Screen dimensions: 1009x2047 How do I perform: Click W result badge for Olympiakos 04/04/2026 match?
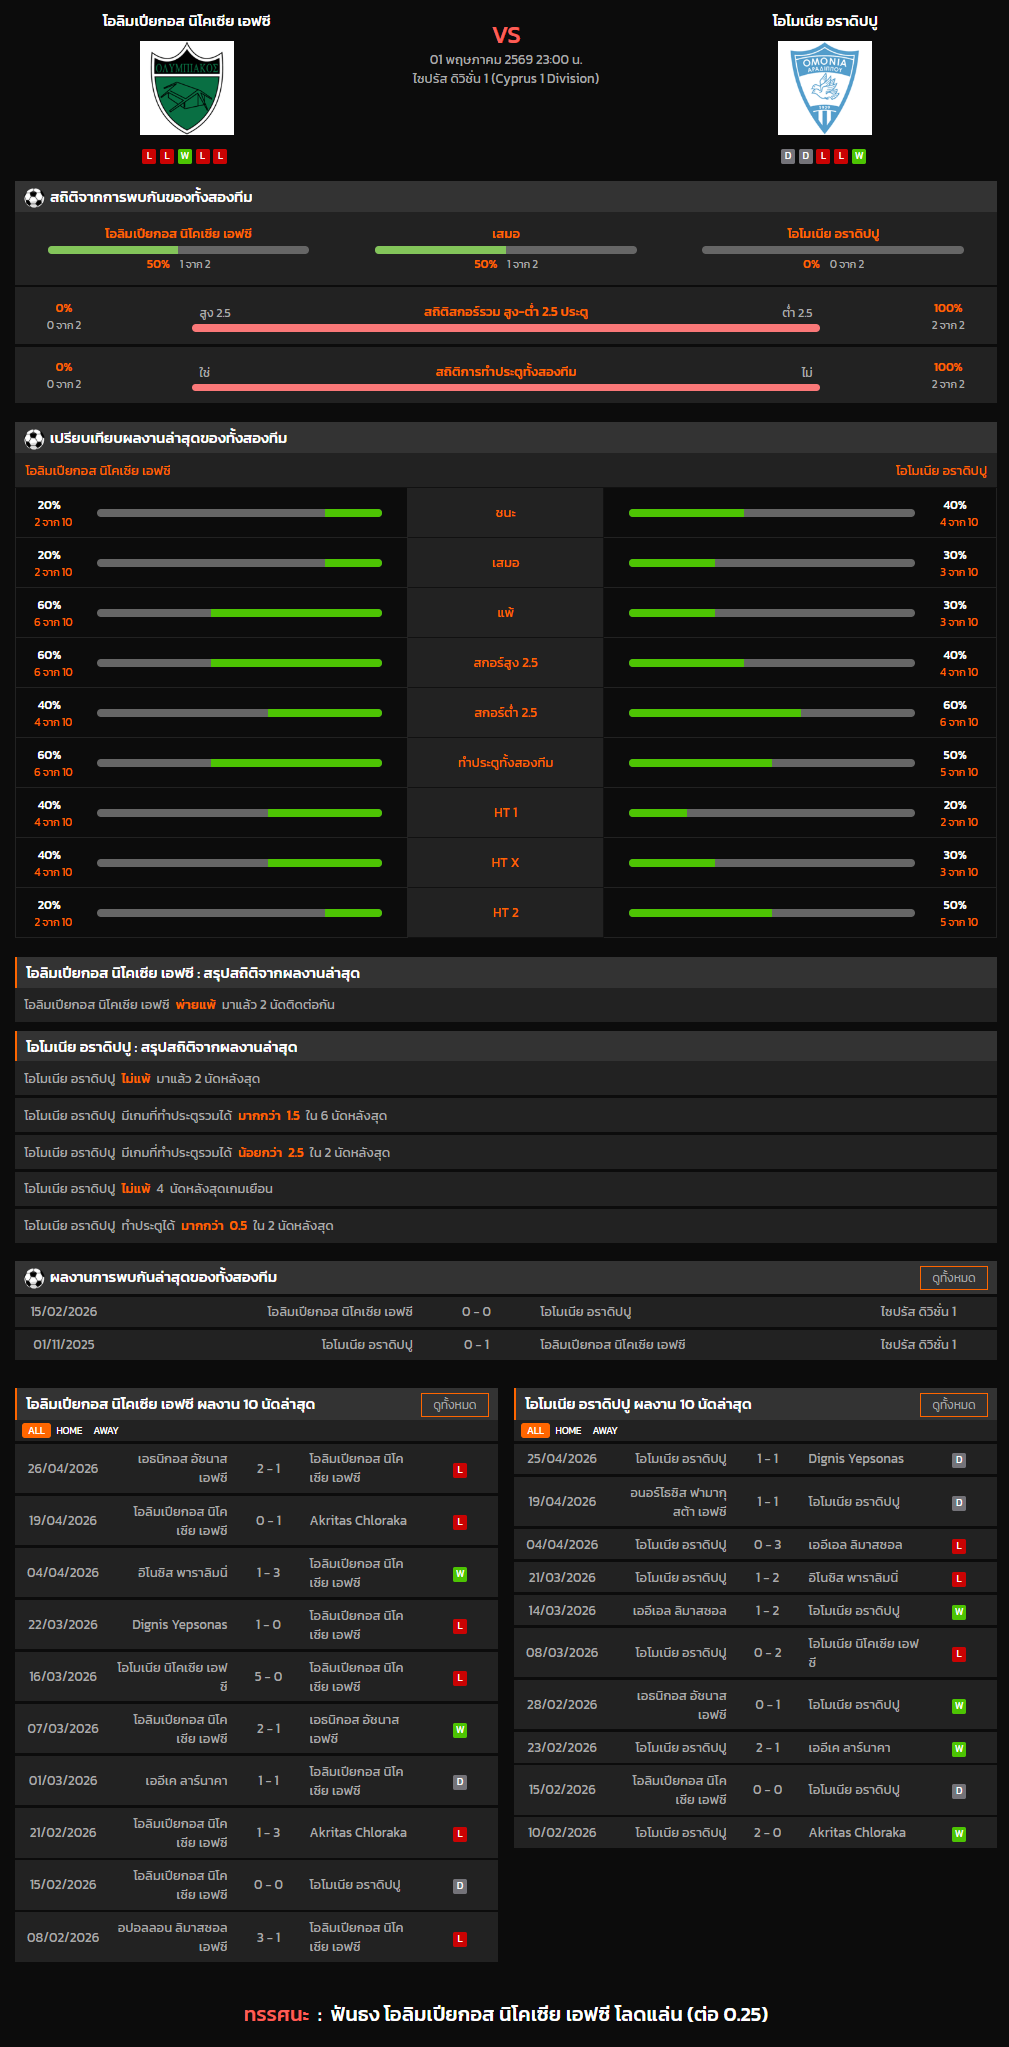pyautogui.click(x=460, y=1574)
